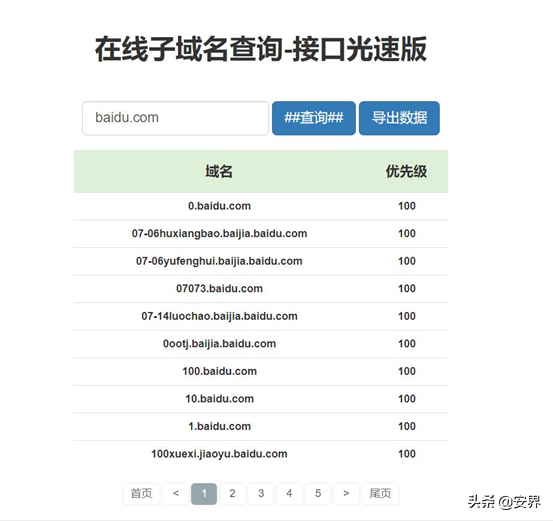Click the 域名 column header
The image size is (553, 521).
click(x=219, y=171)
